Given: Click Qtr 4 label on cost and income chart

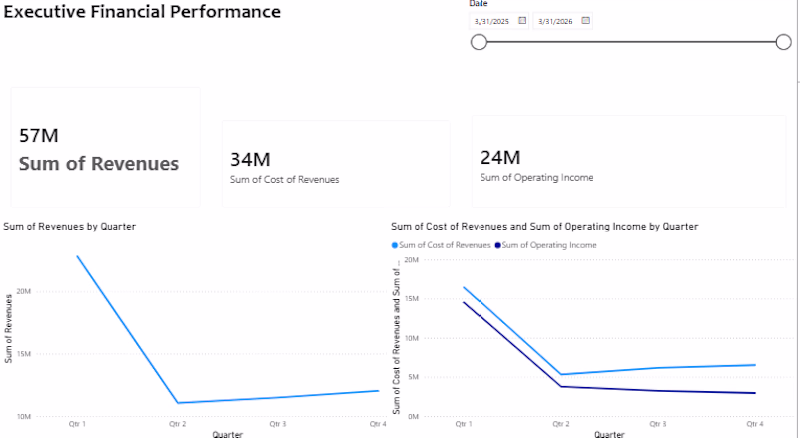Looking at the screenshot, I should [x=755, y=424].
